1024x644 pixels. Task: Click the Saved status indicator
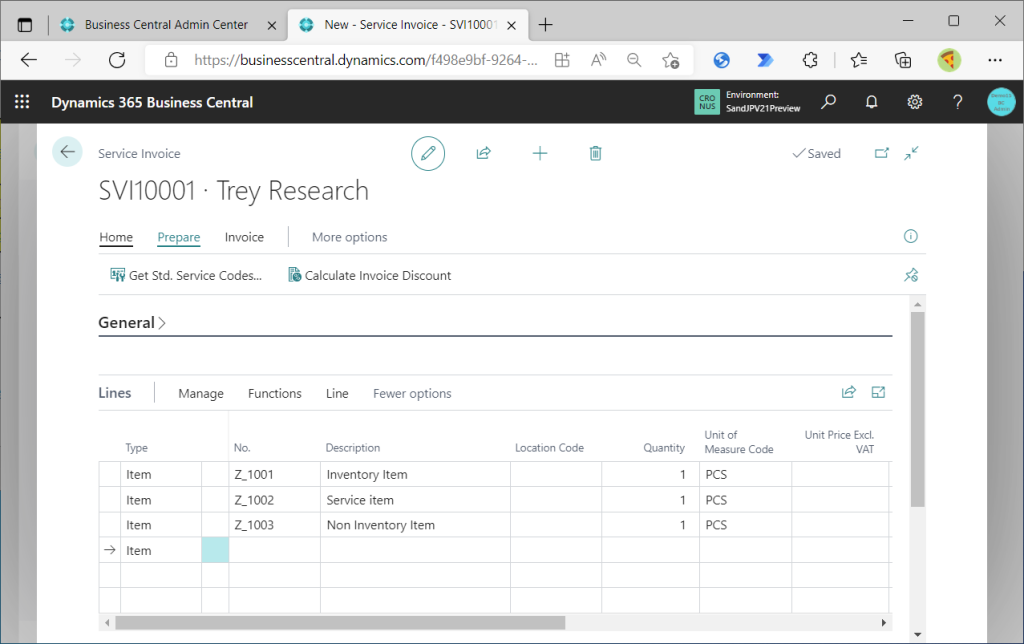[816, 153]
